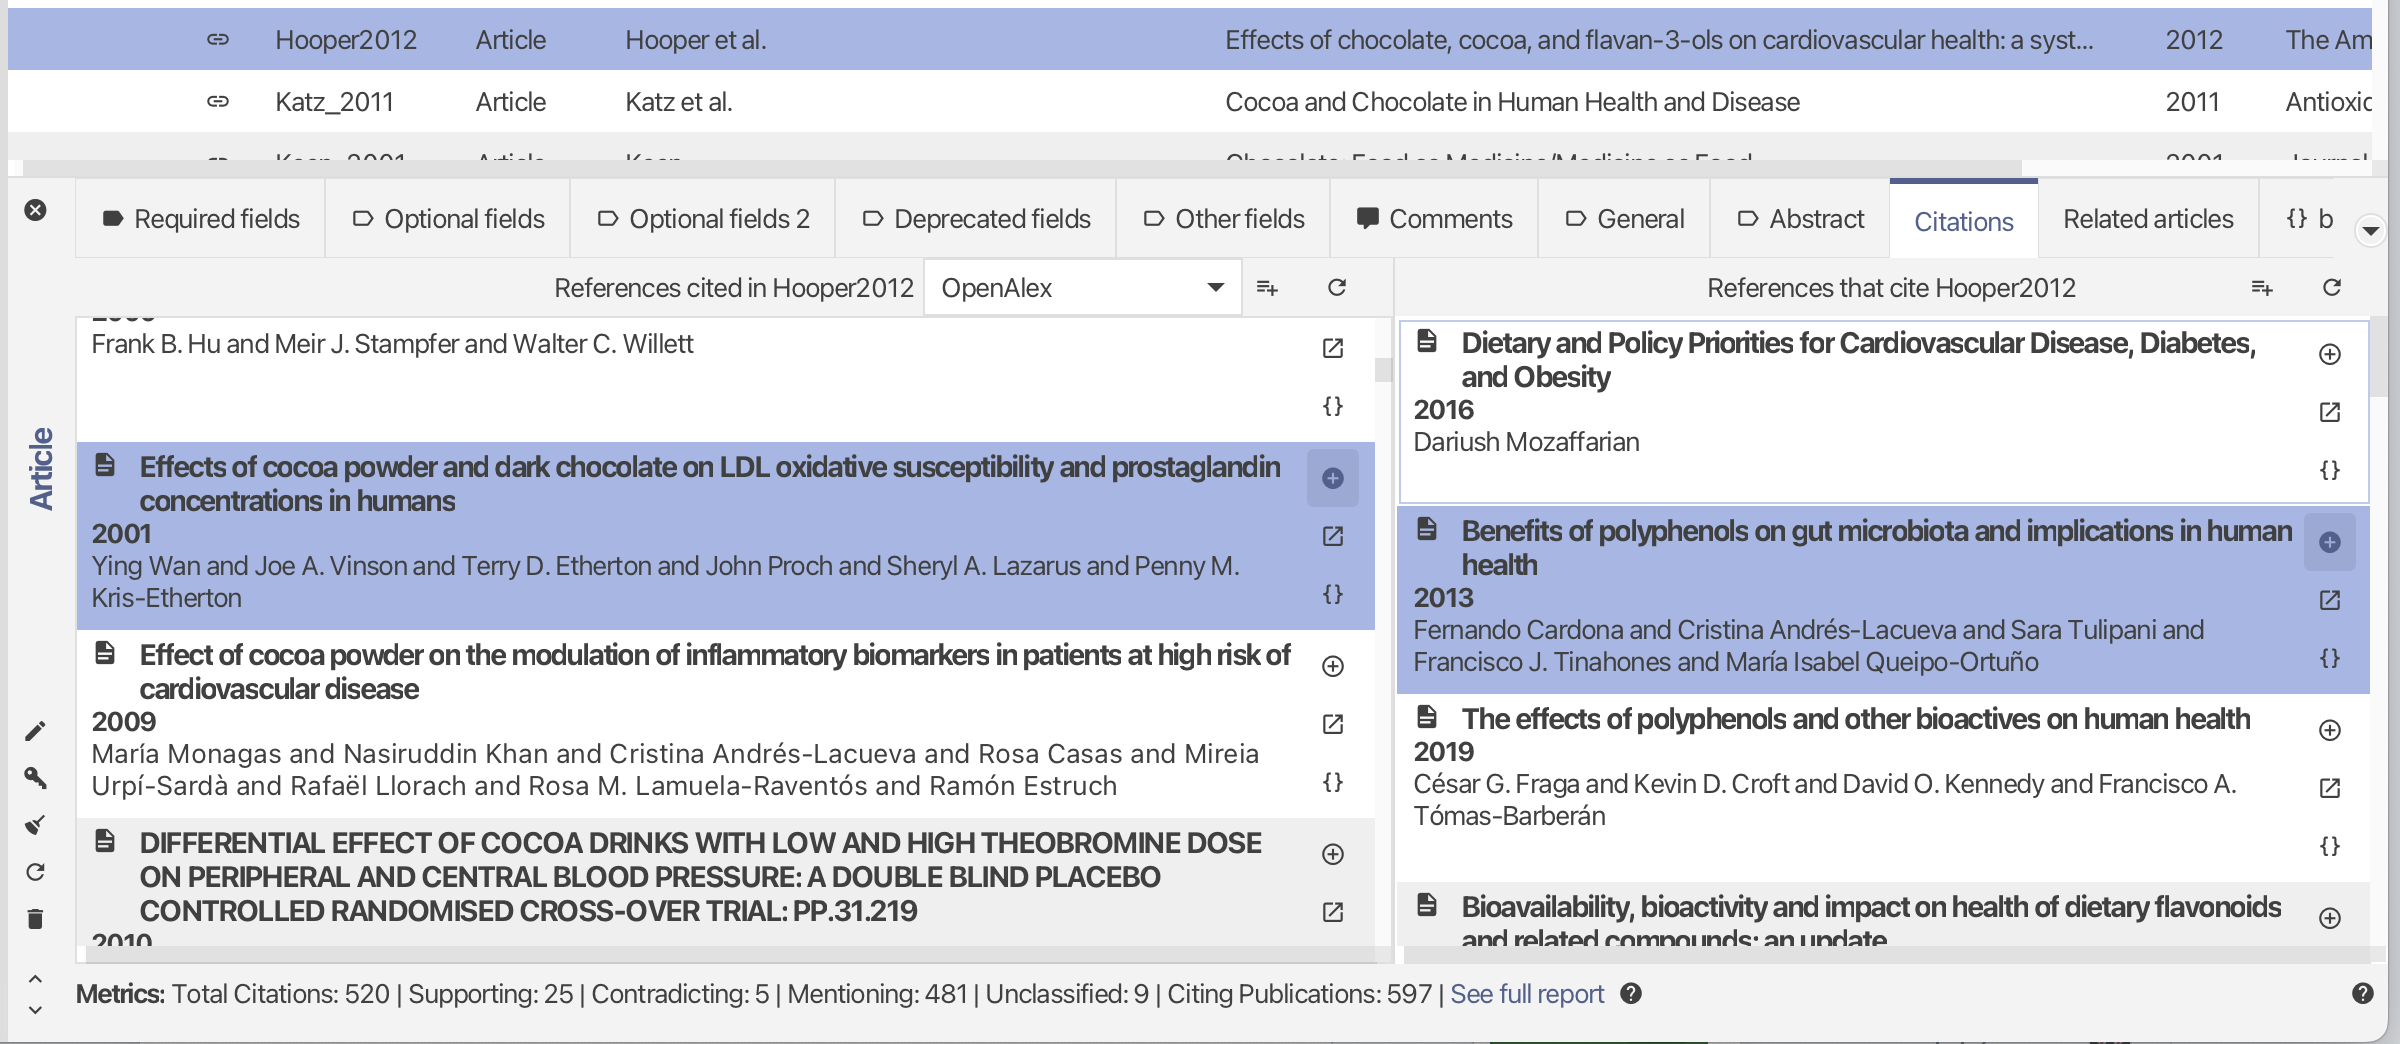2400x1044 pixels.
Task: Refresh the 'References that cite Hooper2012' list
Action: click(x=2331, y=288)
